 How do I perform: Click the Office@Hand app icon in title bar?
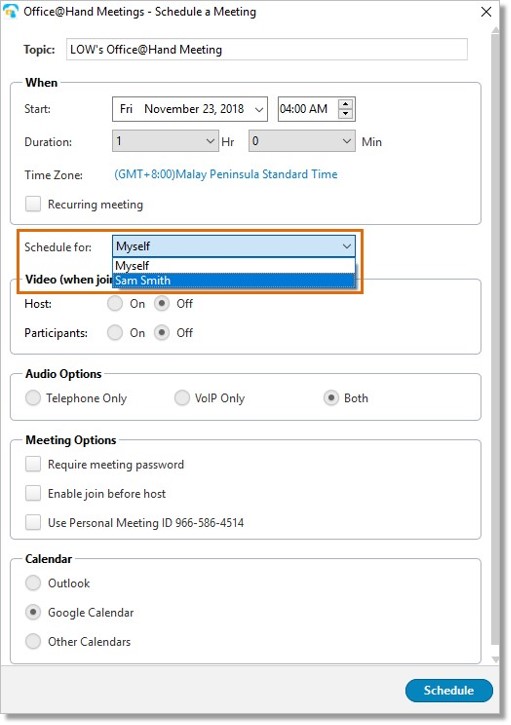tap(10, 11)
